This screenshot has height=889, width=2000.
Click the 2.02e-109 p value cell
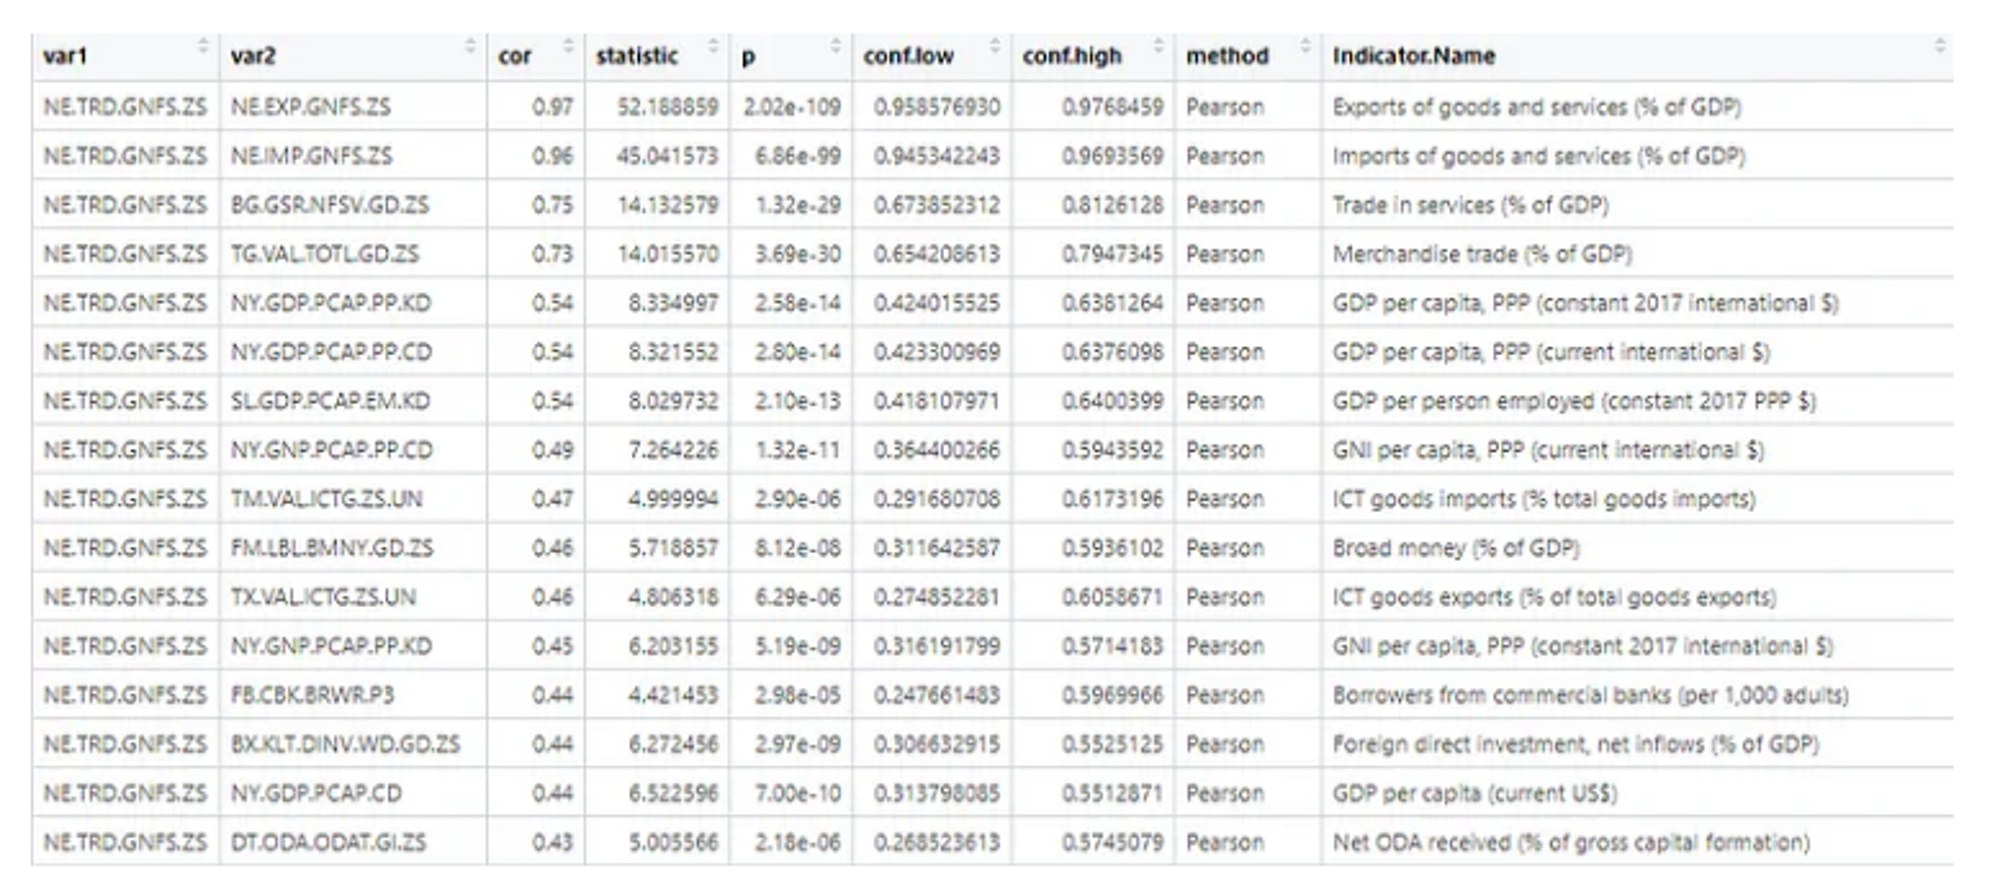791,106
